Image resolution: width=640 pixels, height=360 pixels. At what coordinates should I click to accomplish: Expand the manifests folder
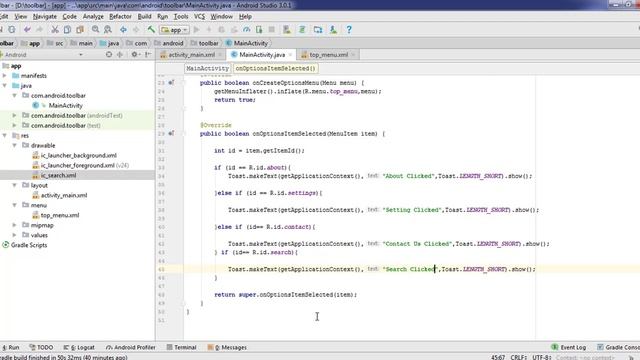4,76
